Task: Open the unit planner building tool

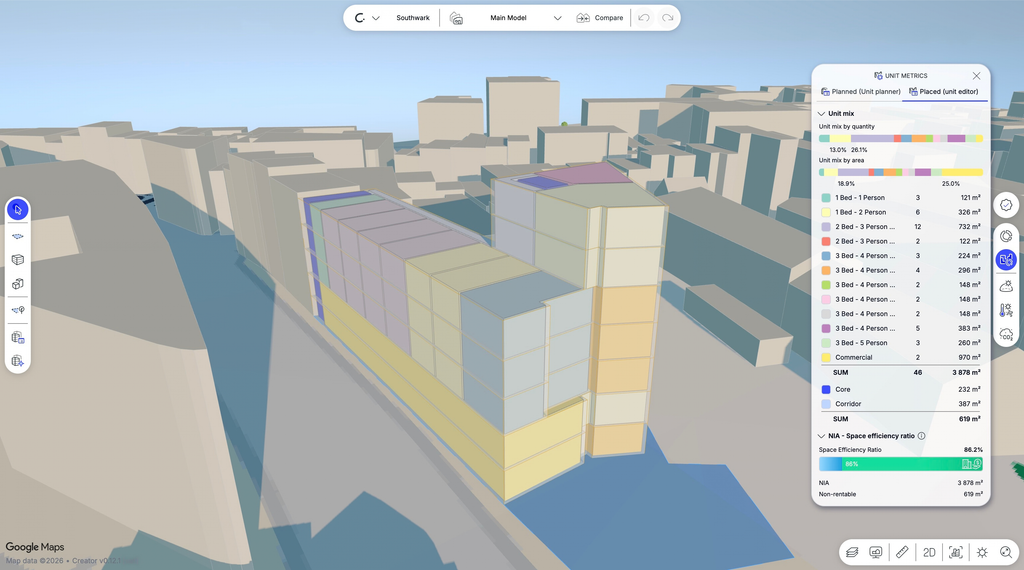Action: click(18, 338)
